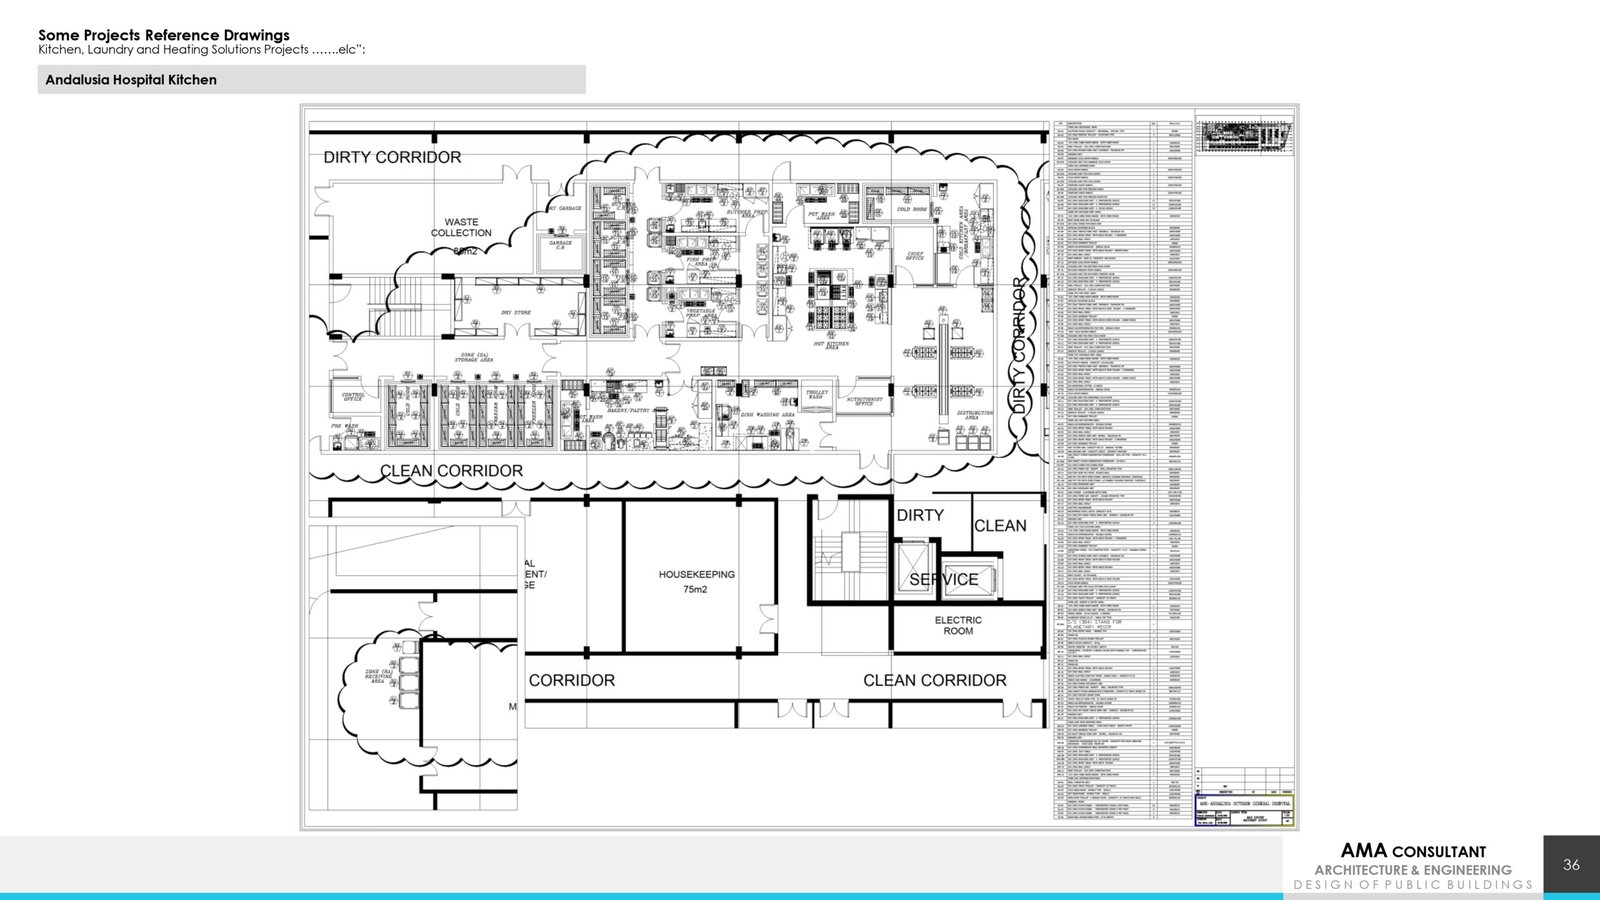Click the Trolley Wash room label
1600x900 pixels.
coord(817,395)
